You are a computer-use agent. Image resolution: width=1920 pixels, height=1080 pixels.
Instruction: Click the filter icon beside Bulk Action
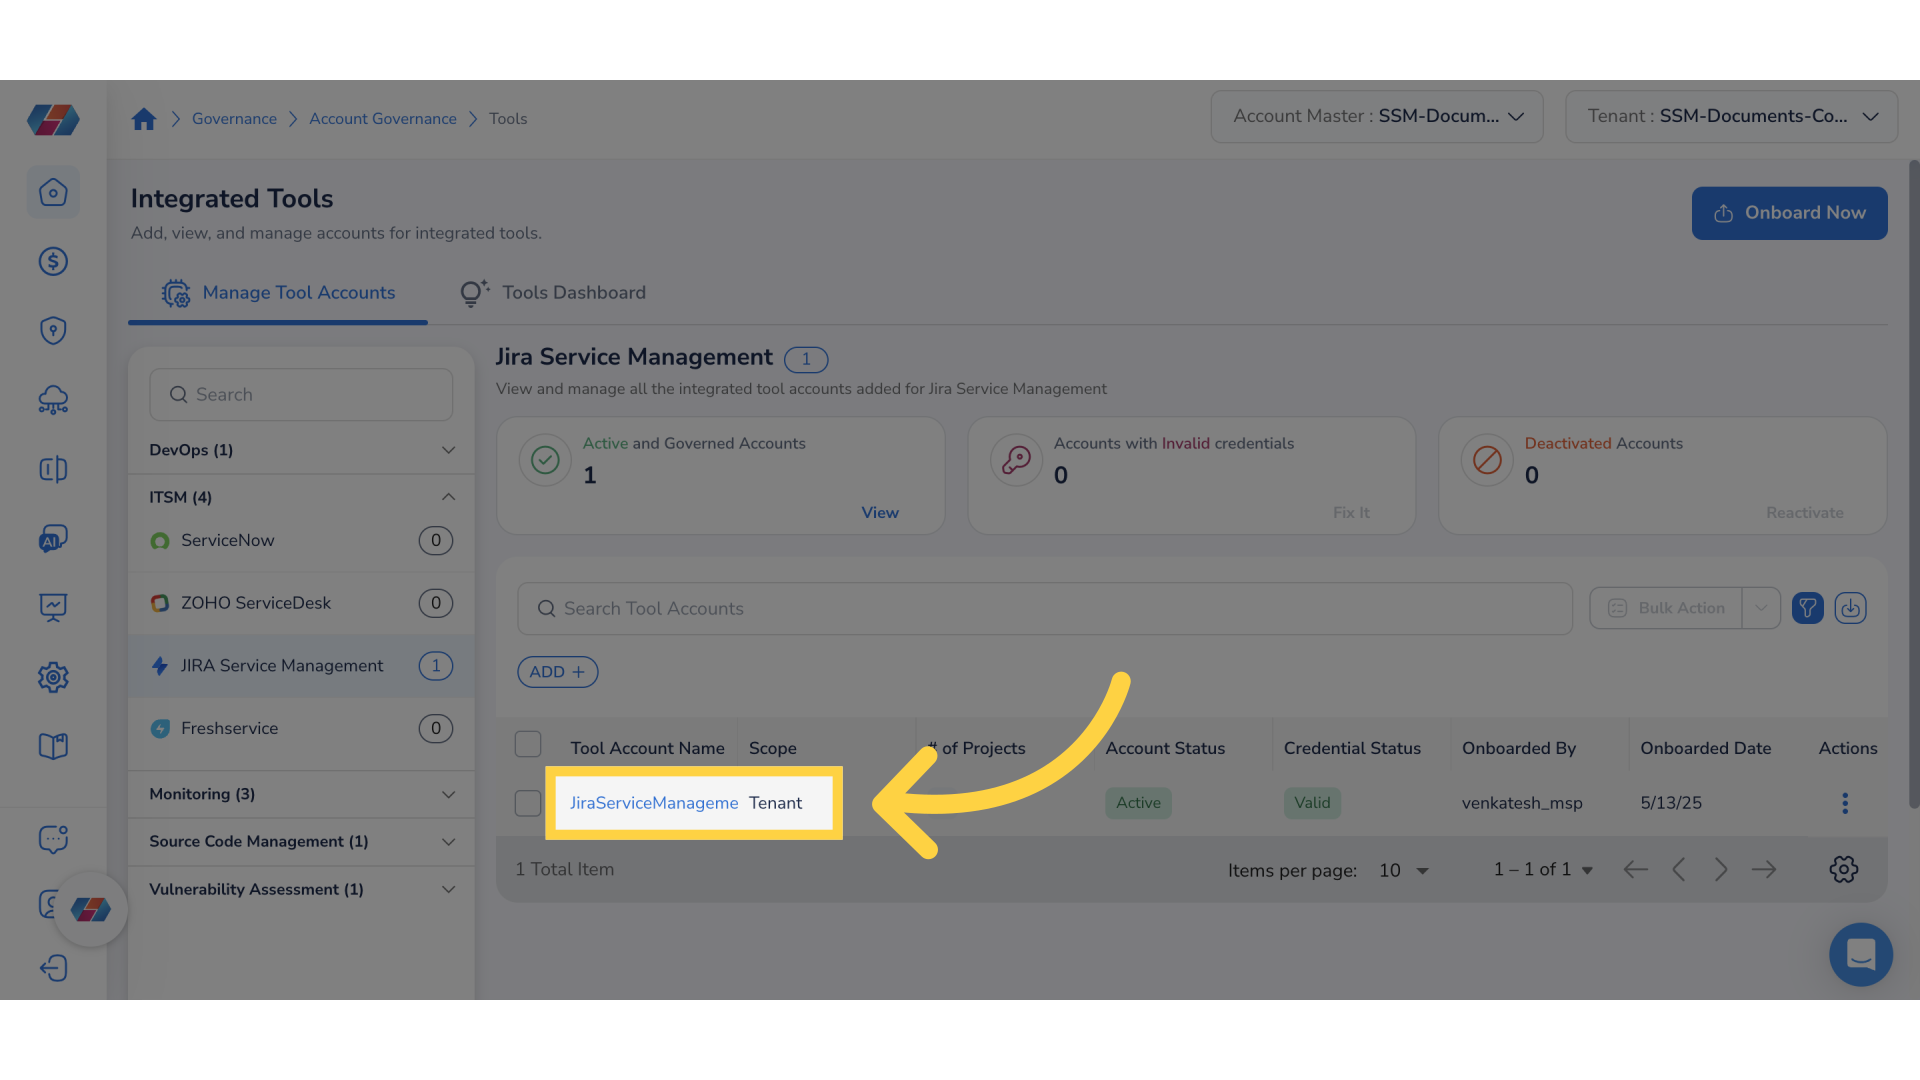click(1808, 608)
